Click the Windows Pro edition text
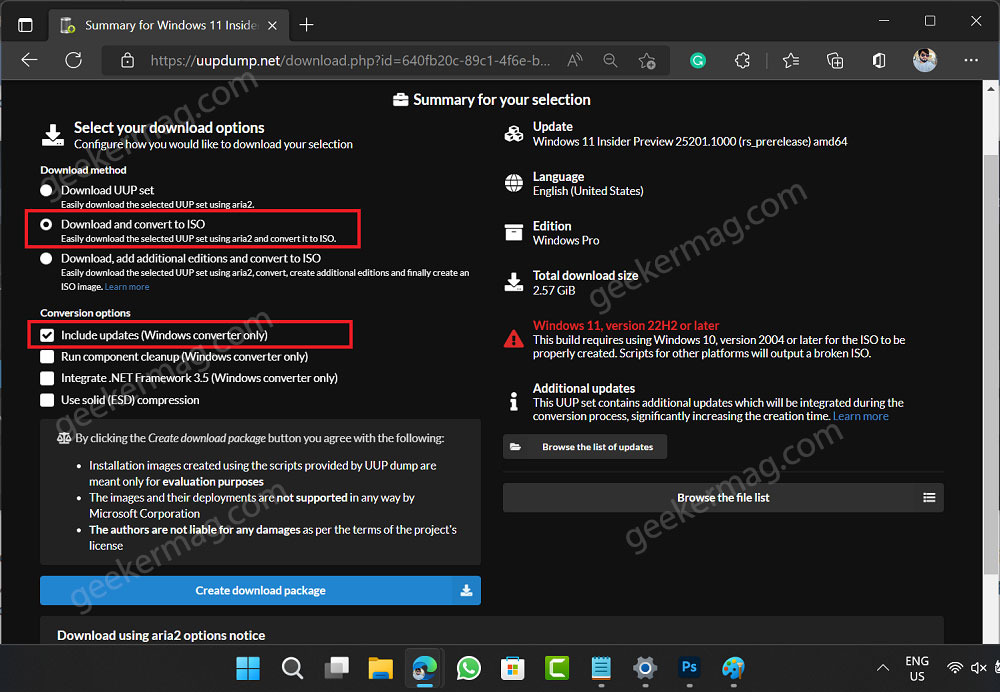Image resolution: width=1000 pixels, height=692 pixels. click(566, 240)
